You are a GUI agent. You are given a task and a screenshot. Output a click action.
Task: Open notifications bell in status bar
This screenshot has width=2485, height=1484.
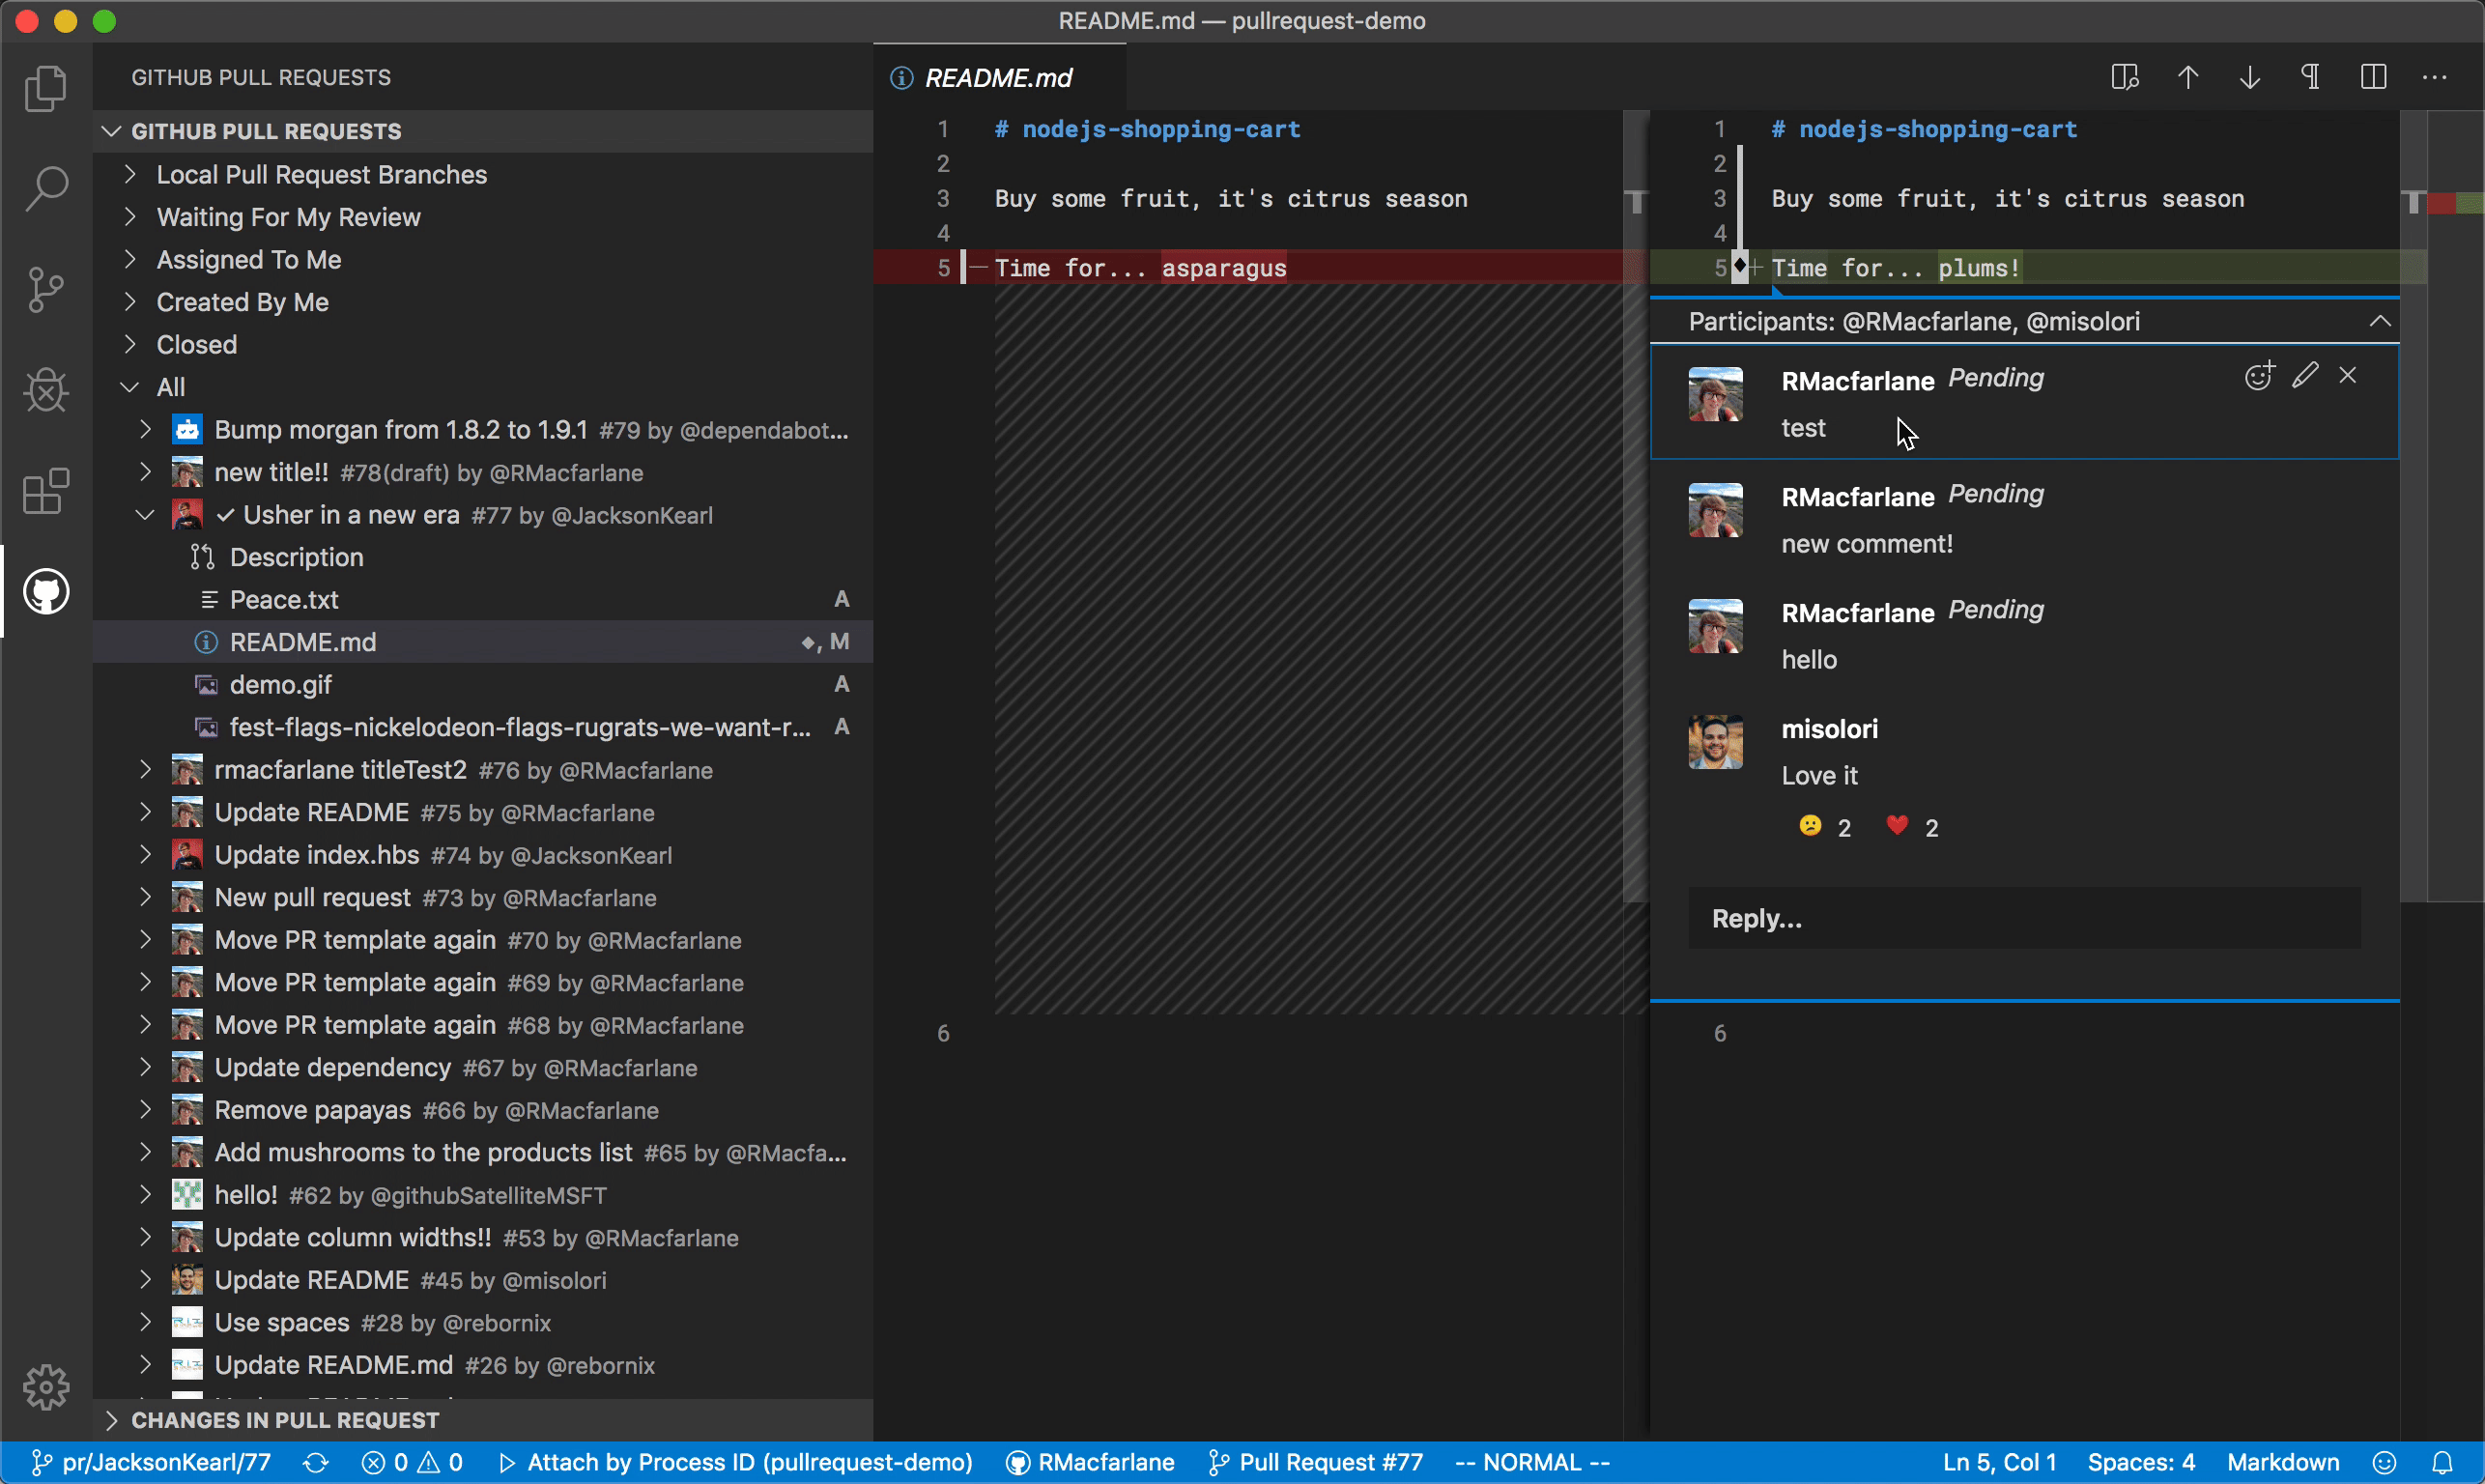(x=2442, y=1462)
